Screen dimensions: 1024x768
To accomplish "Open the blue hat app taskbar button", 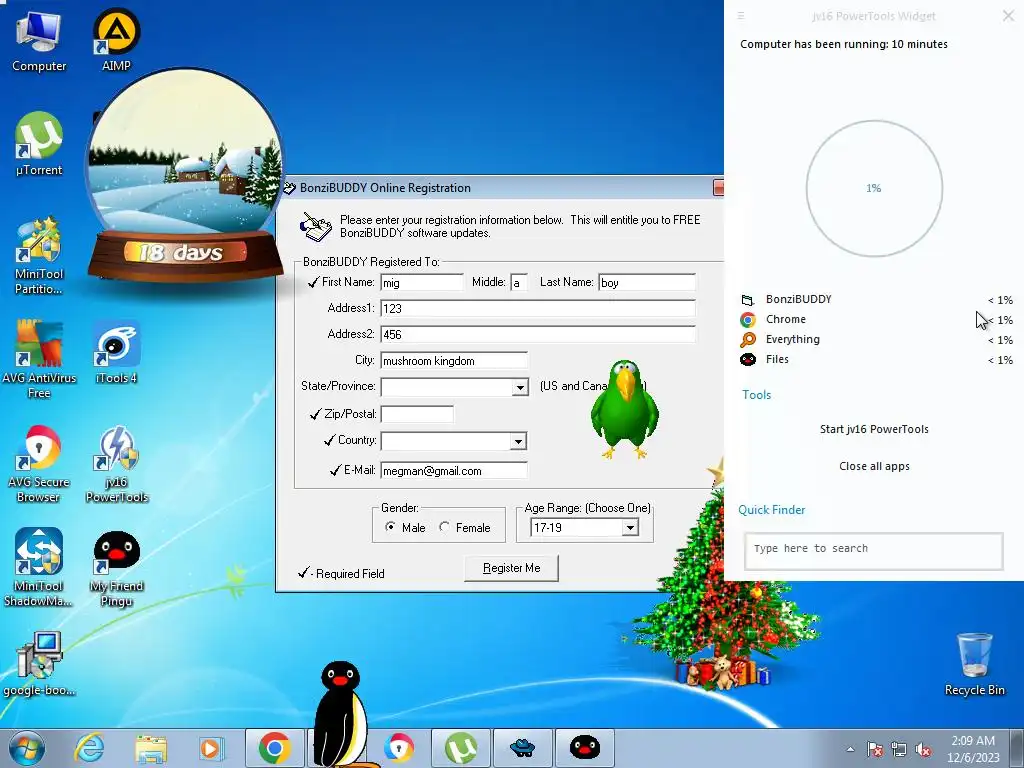I will pyautogui.click(x=522, y=748).
